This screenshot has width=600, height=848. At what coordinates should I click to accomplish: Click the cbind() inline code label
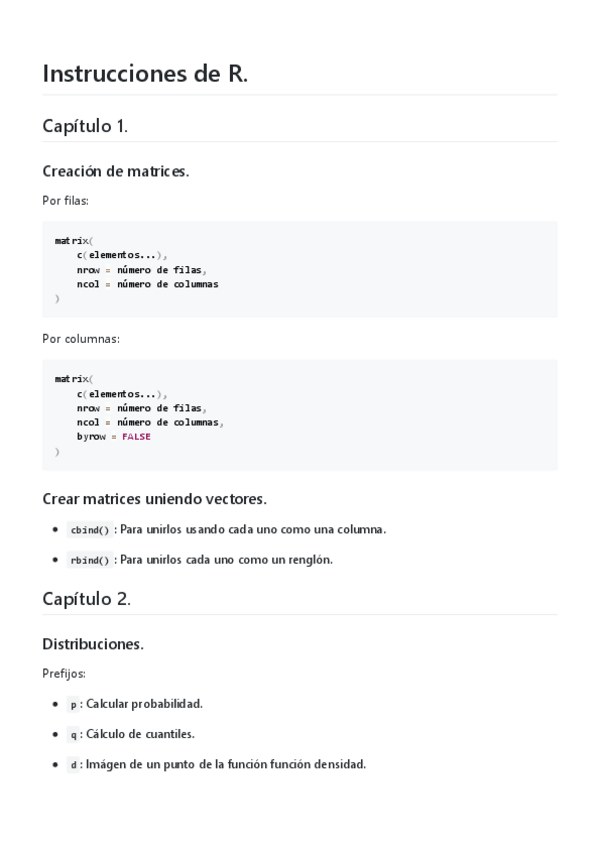click(89, 530)
